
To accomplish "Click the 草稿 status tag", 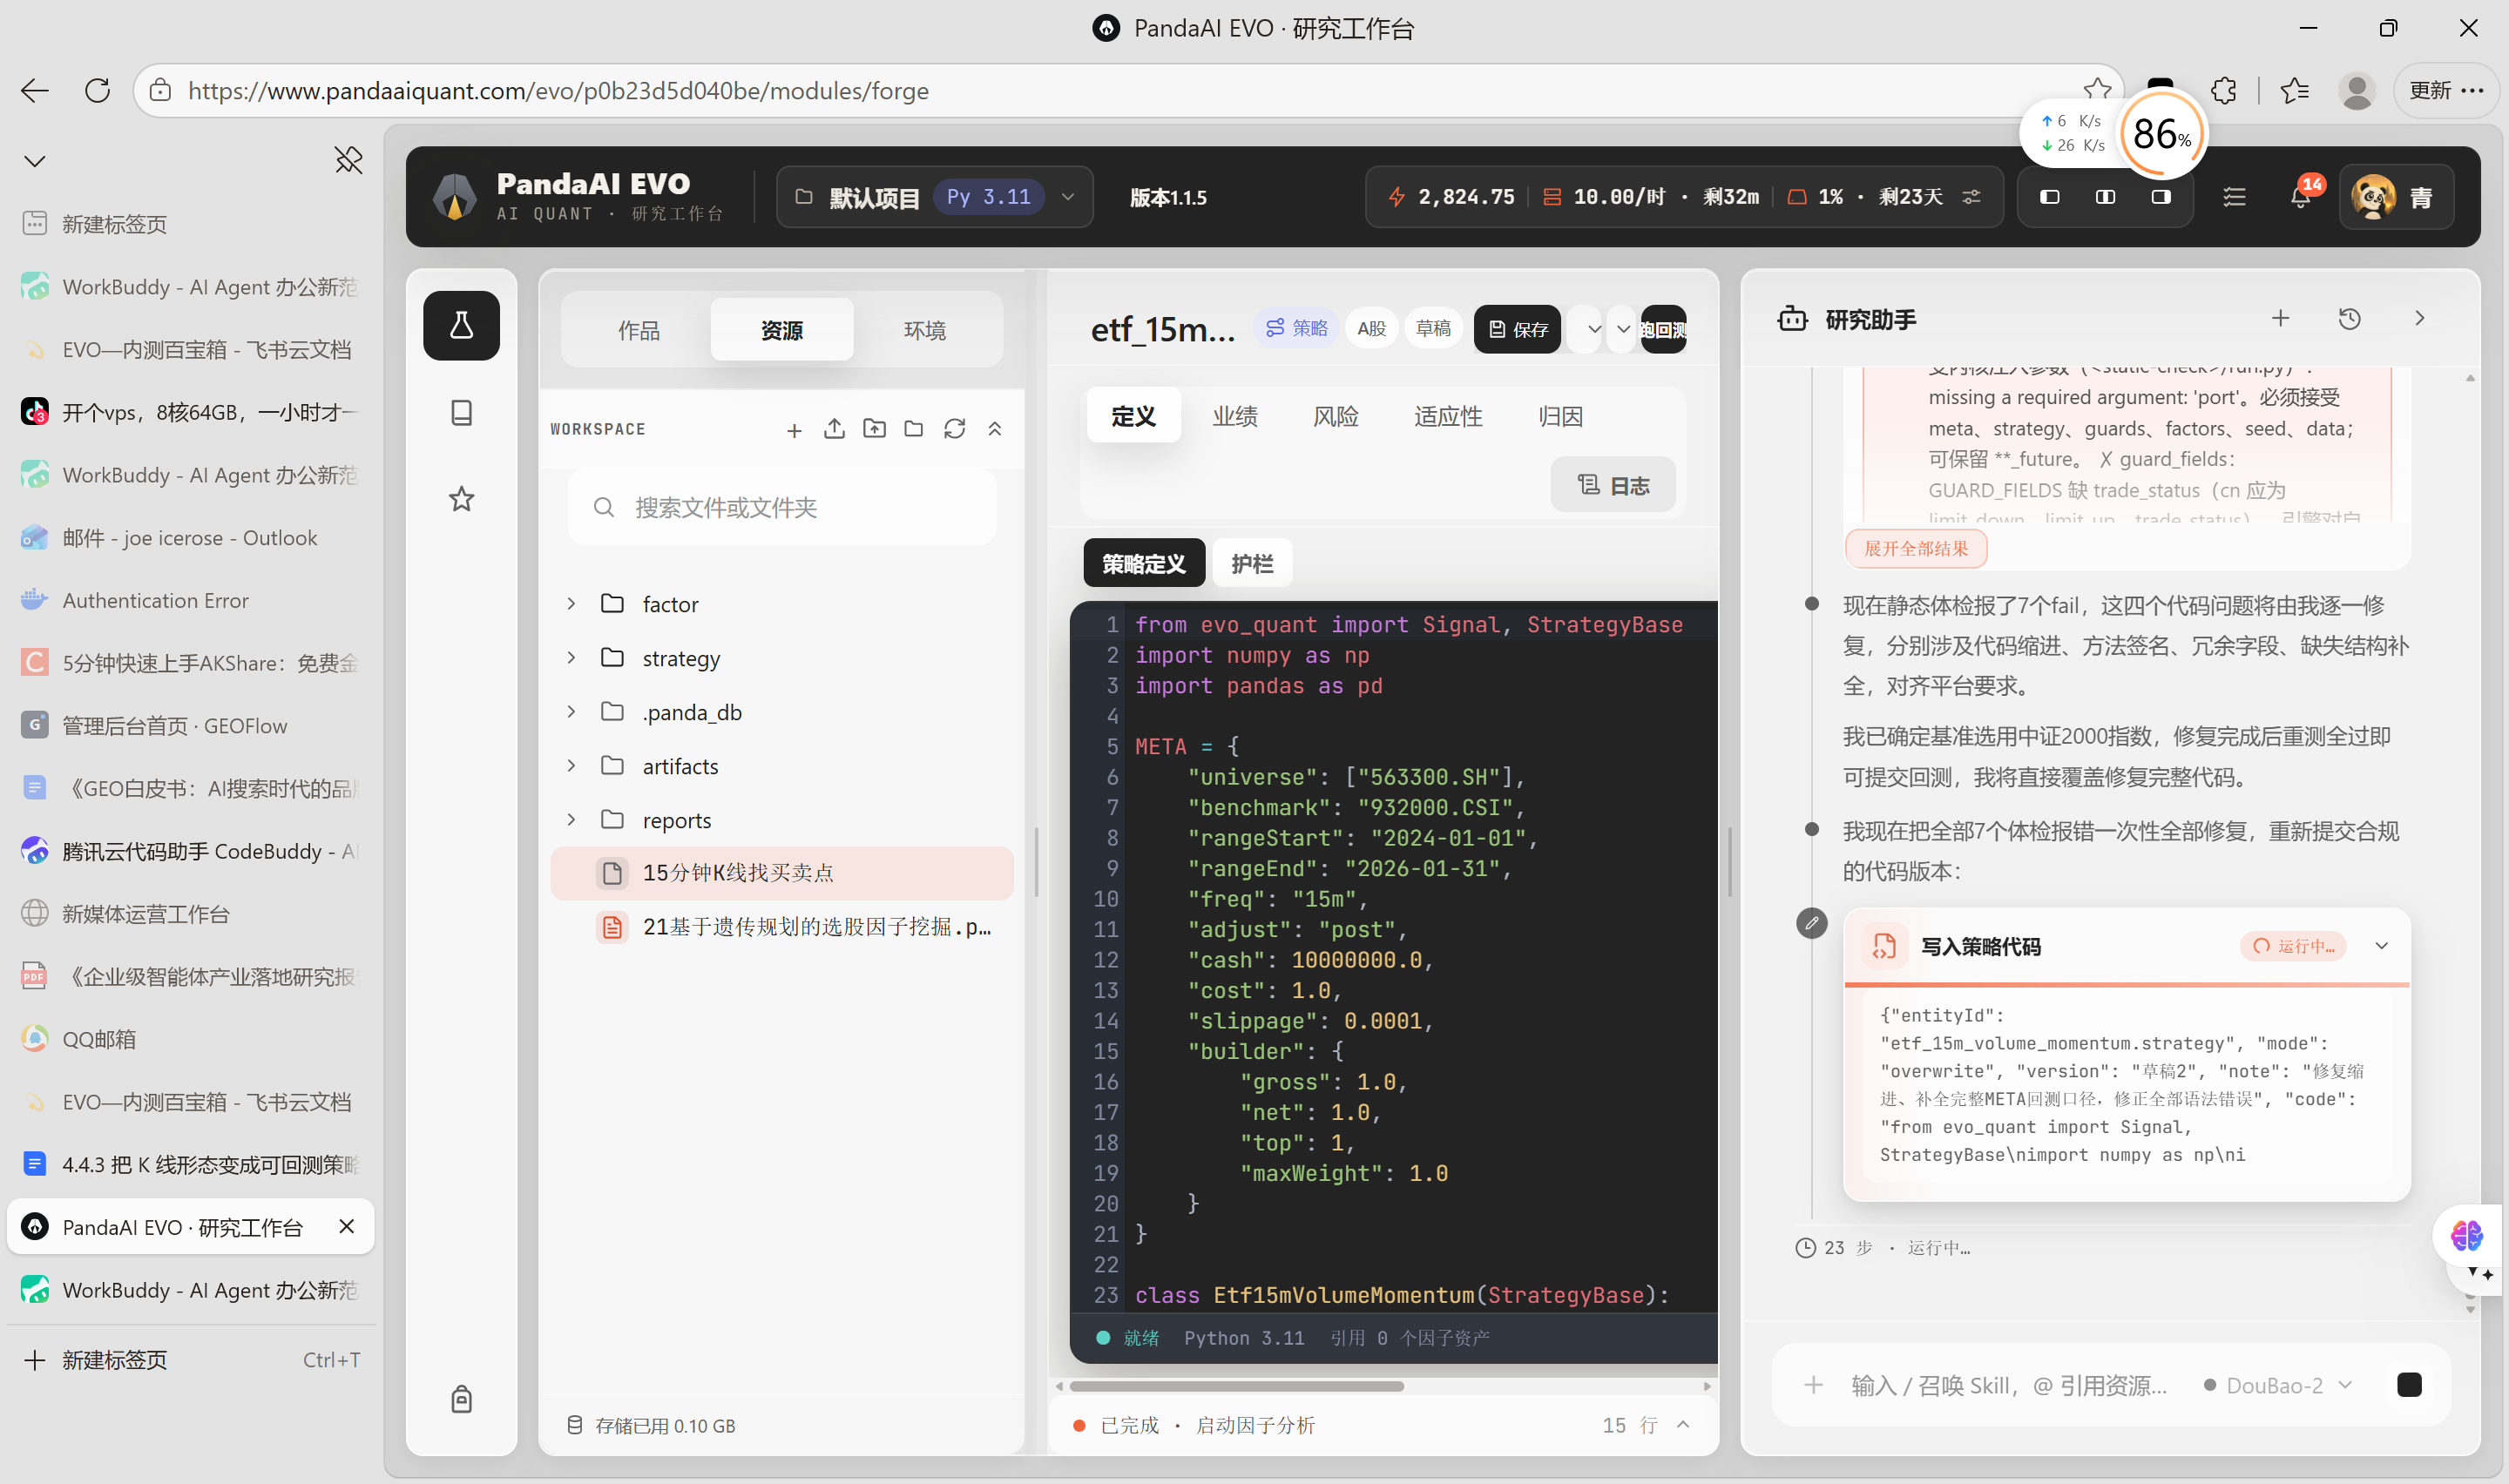I will 1433,329.
